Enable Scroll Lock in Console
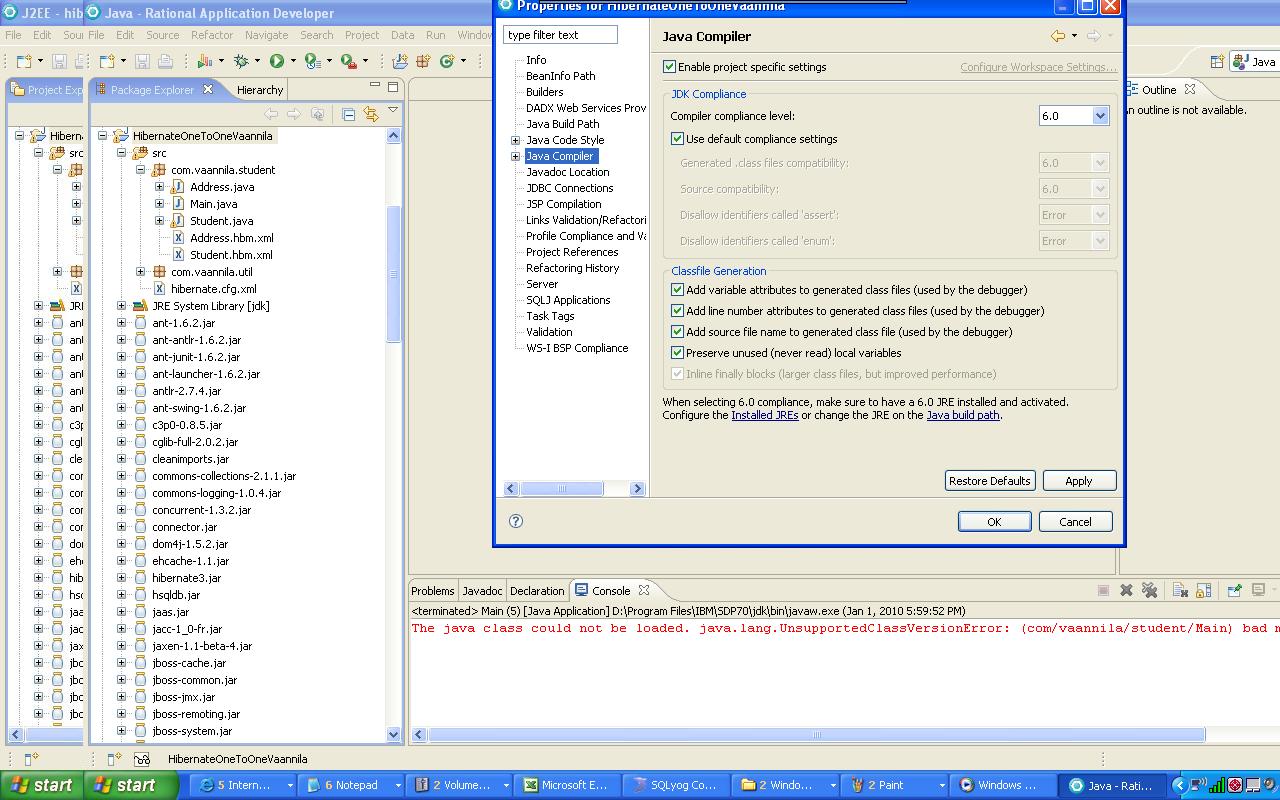Viewport: 1280px width, 800px height. tap(1204, 590)
